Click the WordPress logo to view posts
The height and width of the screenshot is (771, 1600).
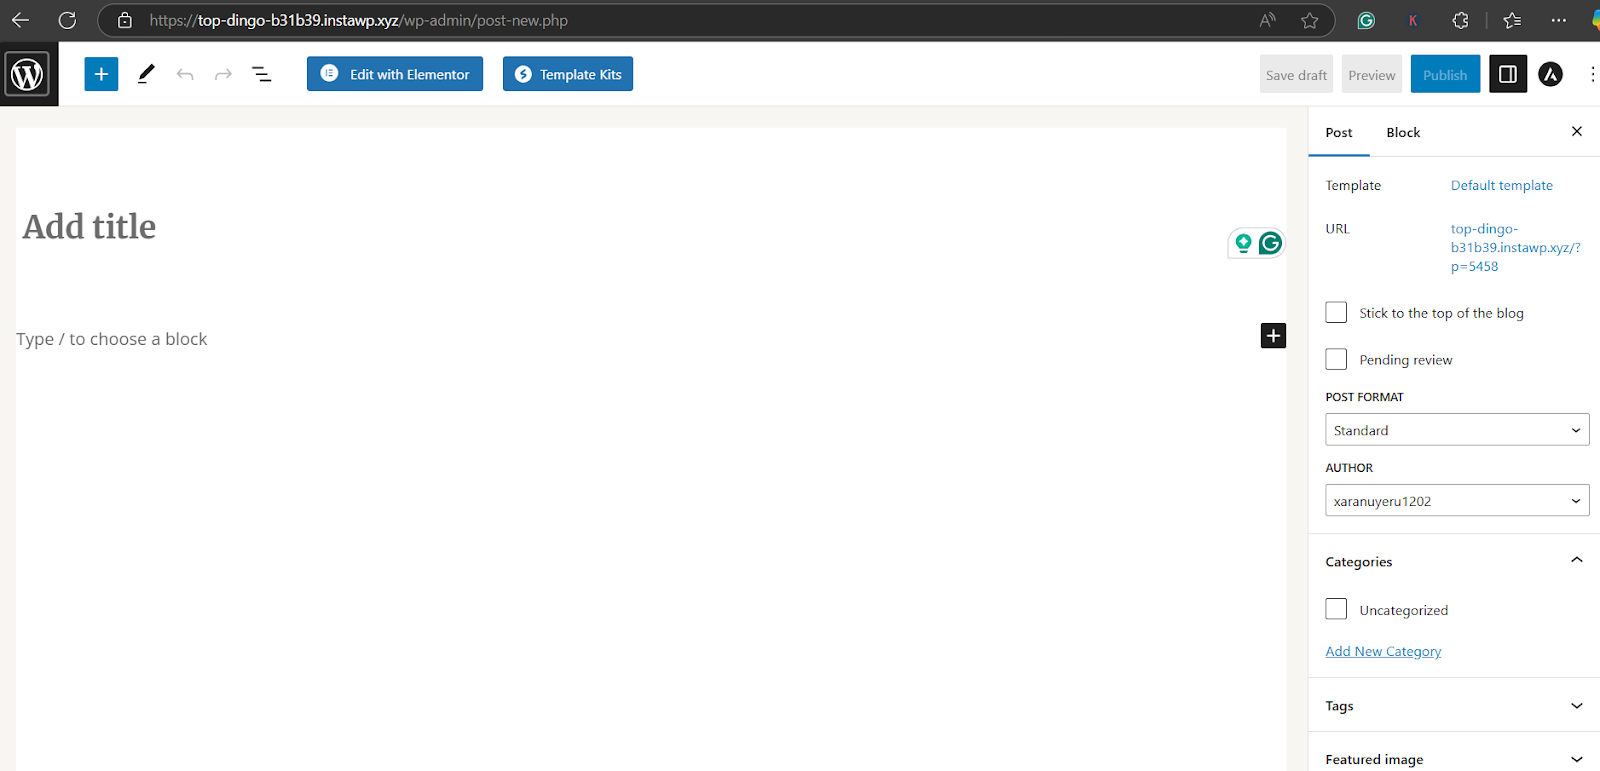coord(27,74)
